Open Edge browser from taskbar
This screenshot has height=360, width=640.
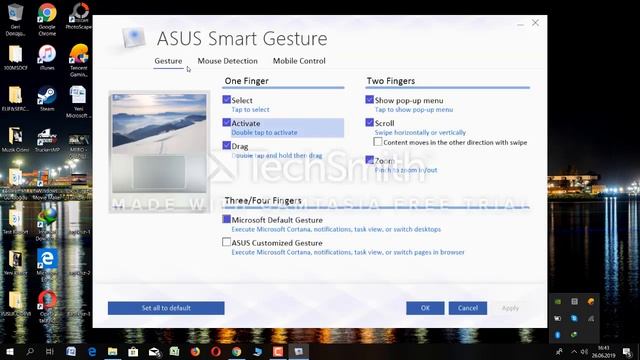pyautogui.click(x=92, y=351)
